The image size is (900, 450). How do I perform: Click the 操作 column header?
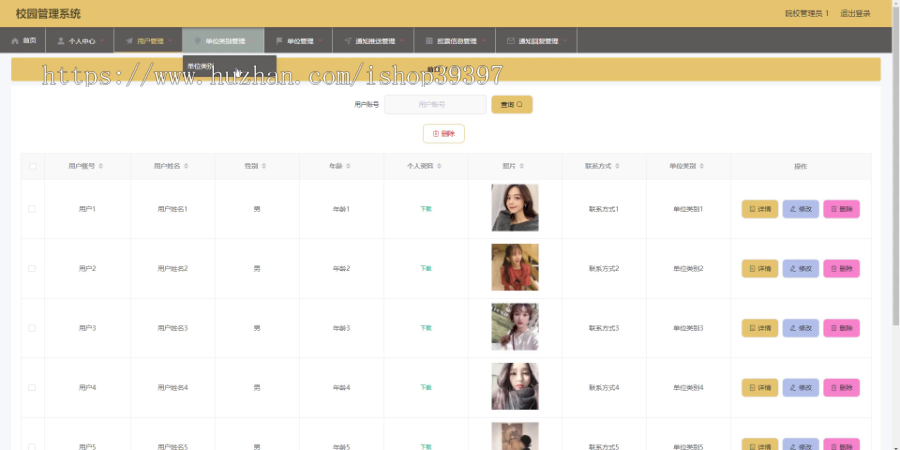tap(801, 166)
